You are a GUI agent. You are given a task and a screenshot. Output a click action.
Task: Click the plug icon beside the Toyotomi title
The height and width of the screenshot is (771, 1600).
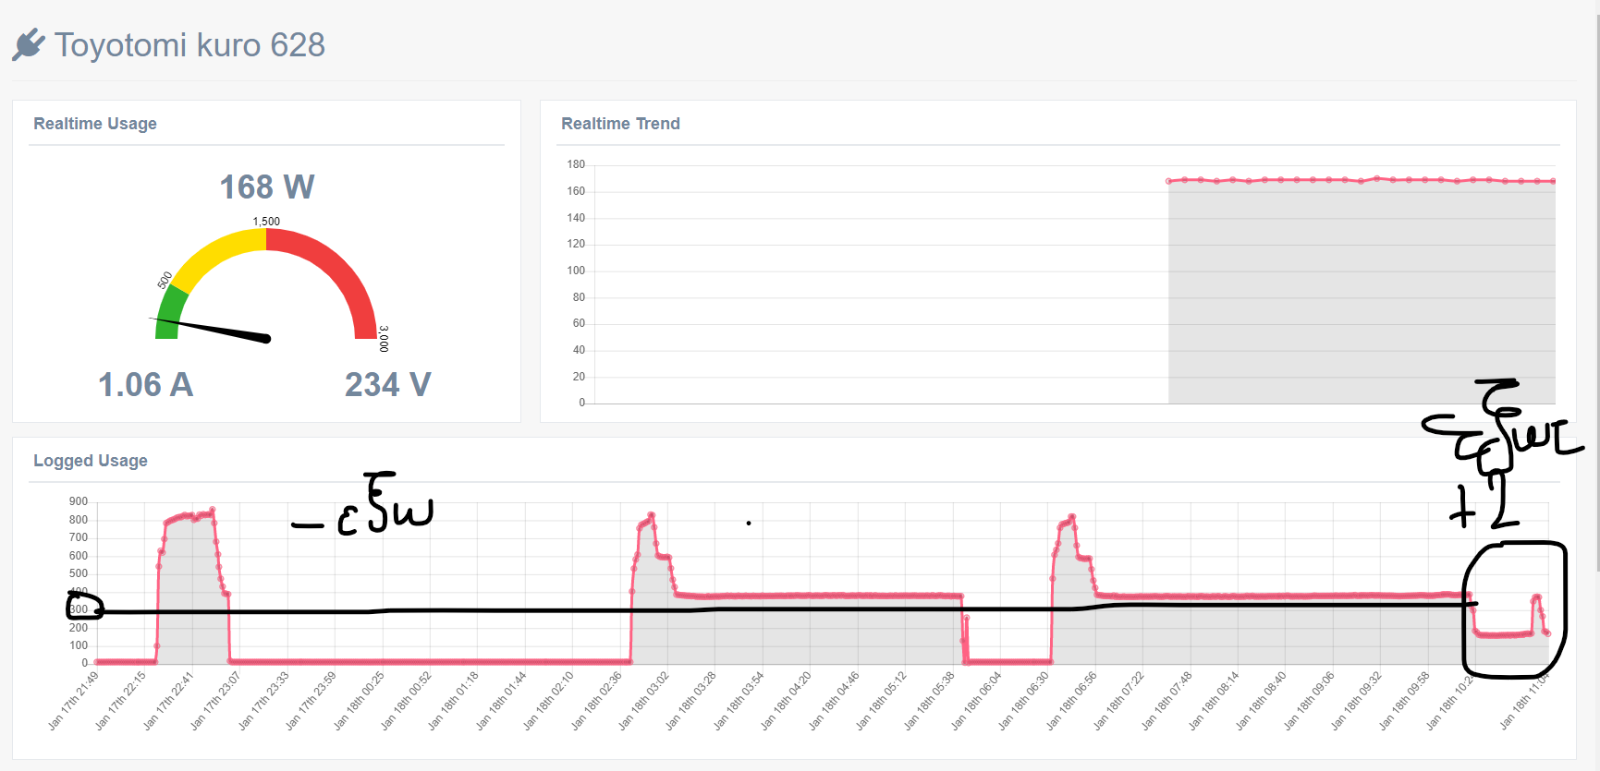point(29,45)
